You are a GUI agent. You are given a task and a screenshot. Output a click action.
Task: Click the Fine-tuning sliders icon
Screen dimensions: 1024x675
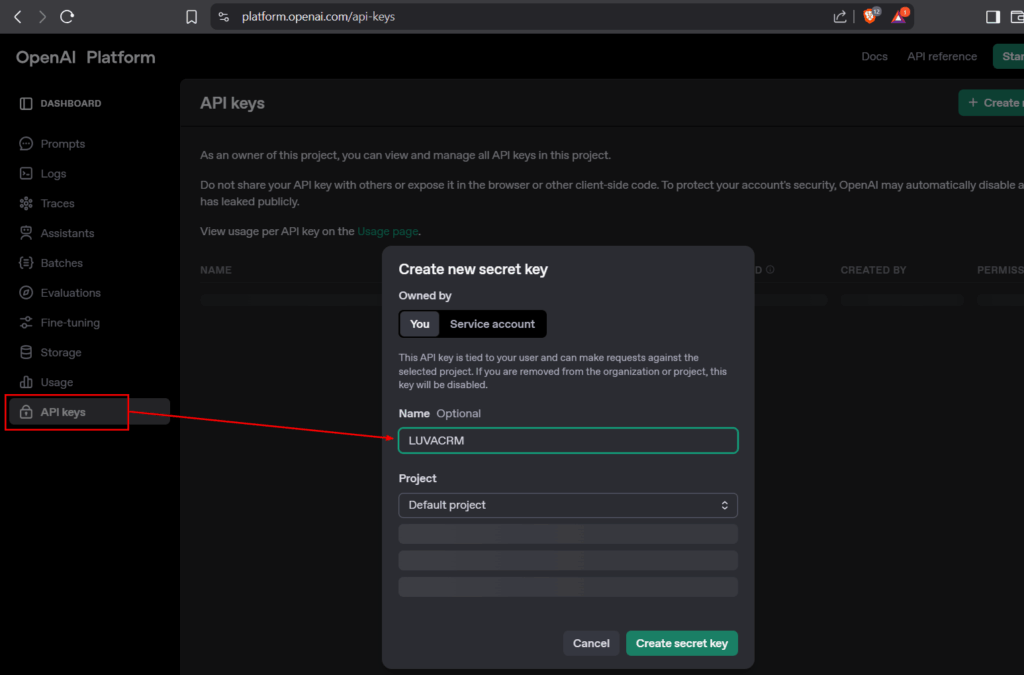click(26, 322)
